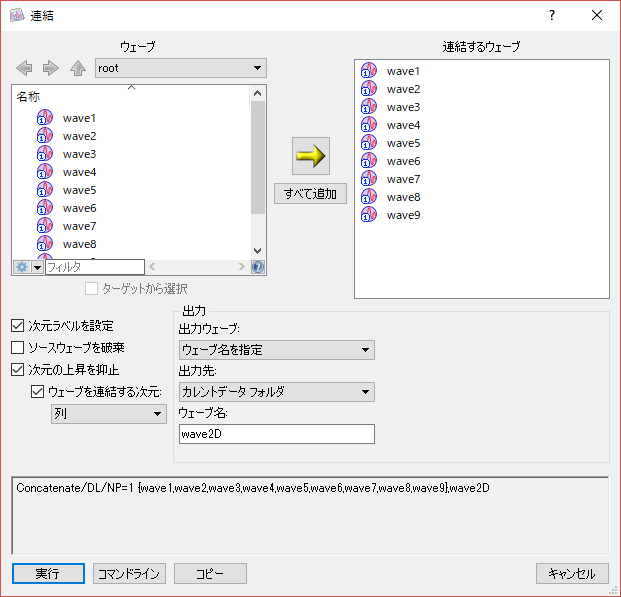
Task: Open the ウェーブ名を指定 output wave dropdown
Action: 277,350
